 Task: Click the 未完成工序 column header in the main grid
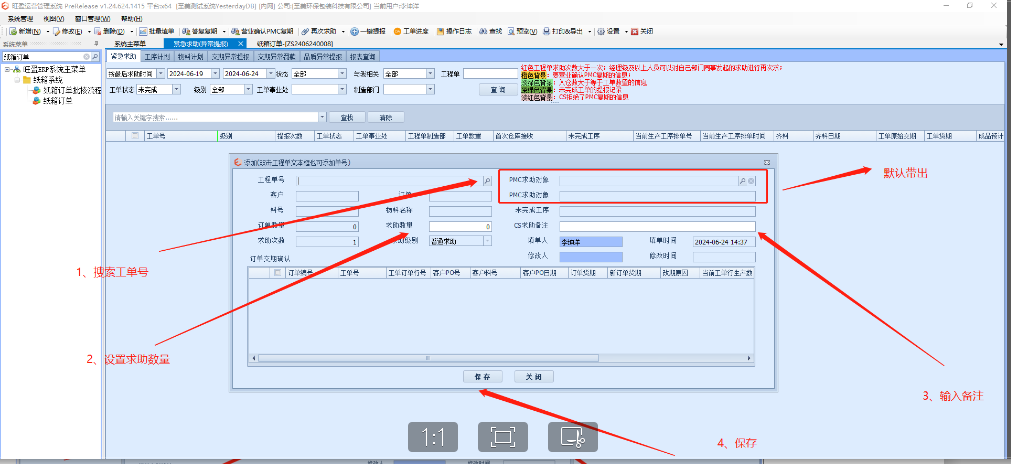[x=599, y=136]
